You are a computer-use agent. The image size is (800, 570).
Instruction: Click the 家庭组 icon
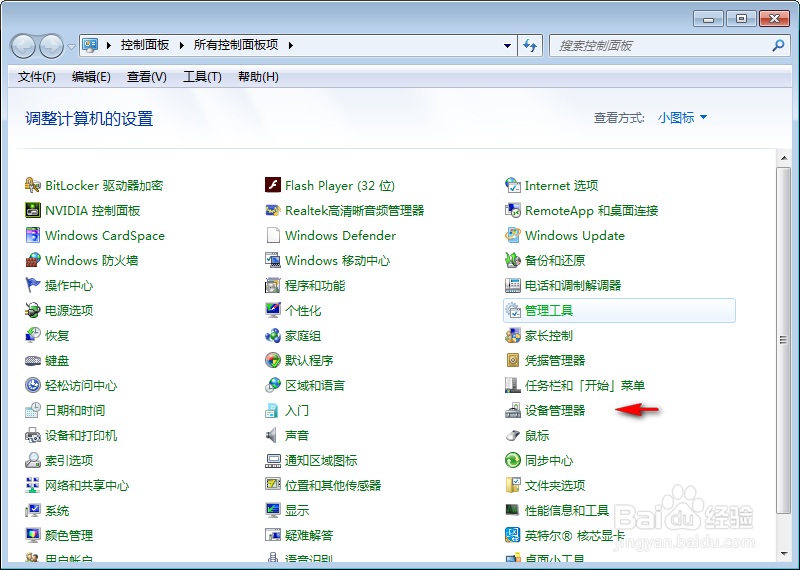click(273, 335)
